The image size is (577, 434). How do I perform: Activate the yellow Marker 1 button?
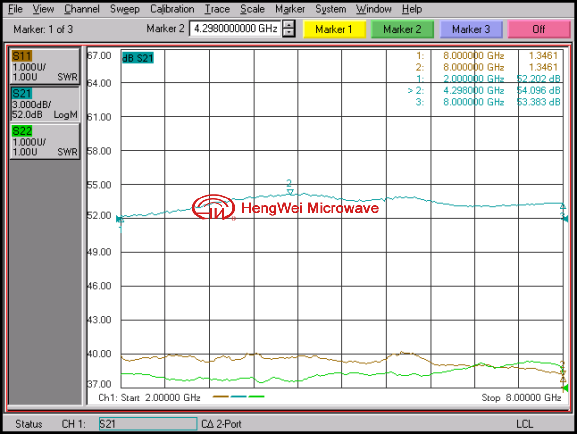coord(334,29)
